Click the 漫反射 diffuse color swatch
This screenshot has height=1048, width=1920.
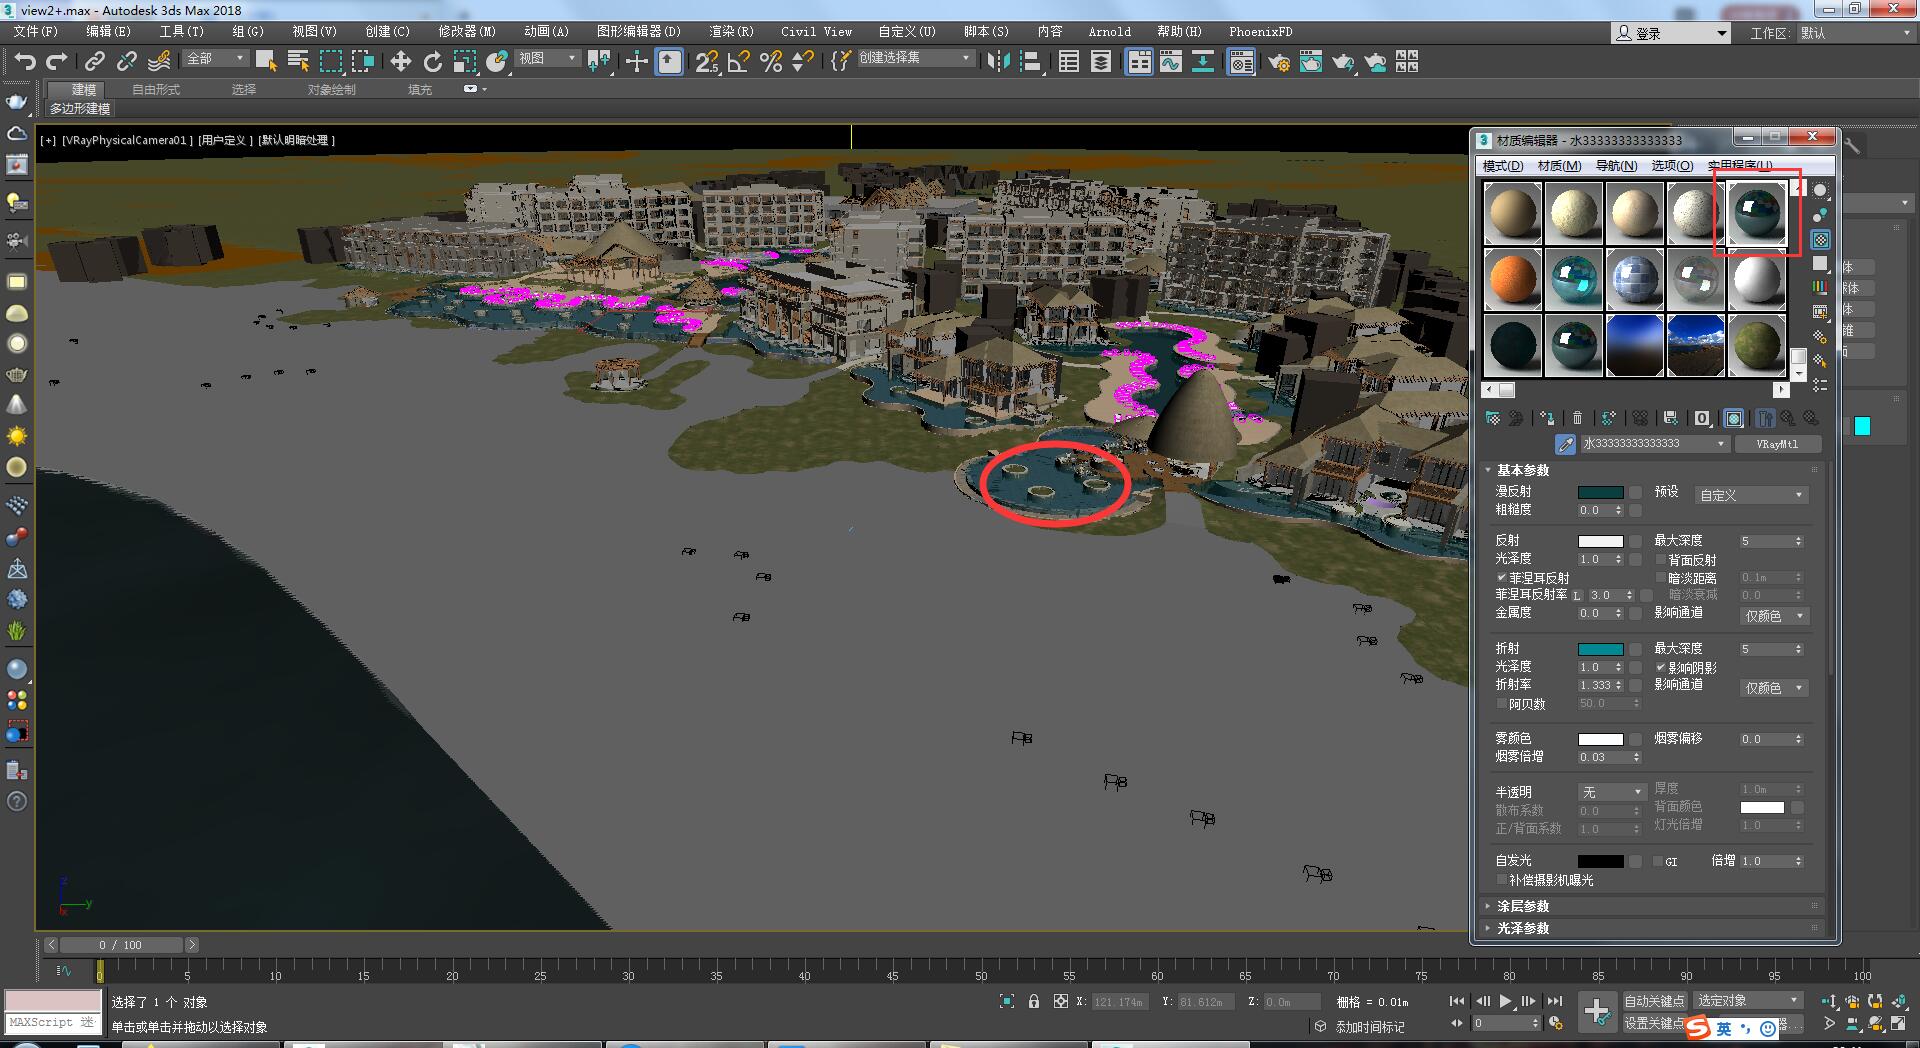1600,492
